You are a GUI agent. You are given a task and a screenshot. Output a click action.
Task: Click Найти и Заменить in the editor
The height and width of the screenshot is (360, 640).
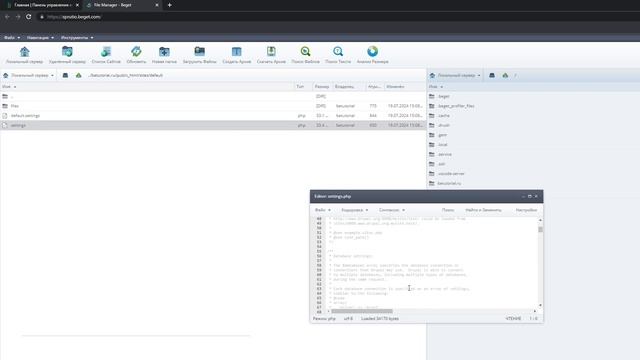(x=483, y=210)
